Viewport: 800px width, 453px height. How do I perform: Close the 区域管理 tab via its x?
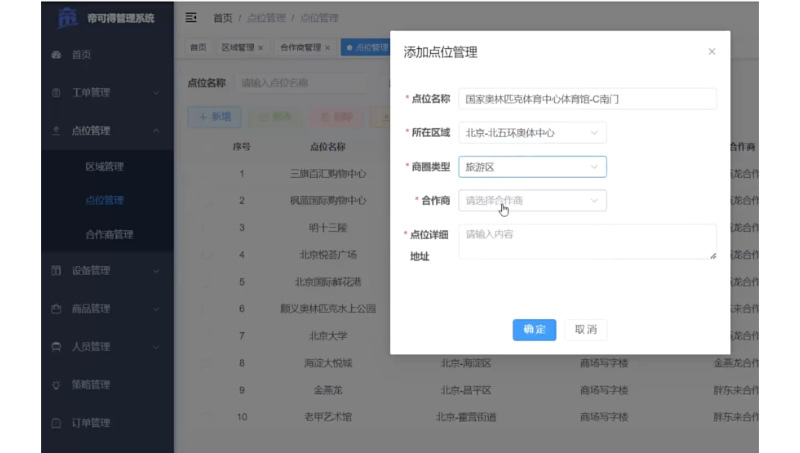click(x=261, y=48)
